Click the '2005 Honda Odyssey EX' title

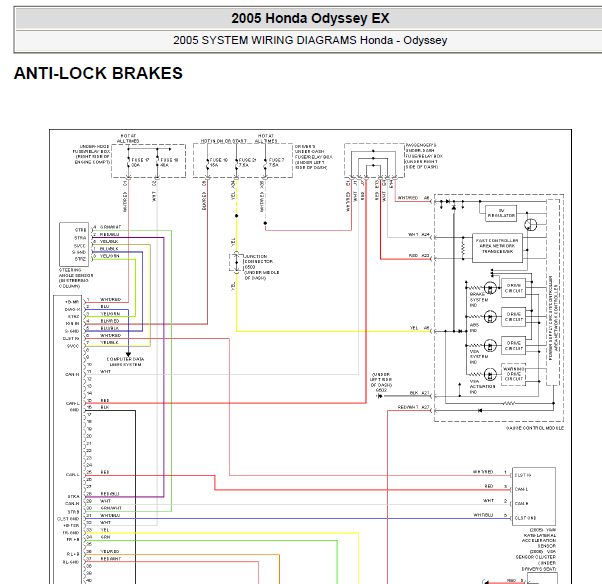(x=310, y=18)
